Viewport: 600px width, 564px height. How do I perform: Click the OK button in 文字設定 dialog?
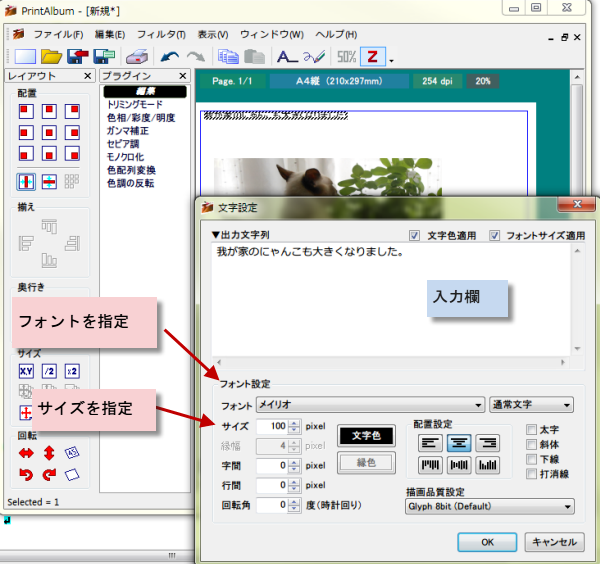(x=487, y=542)
